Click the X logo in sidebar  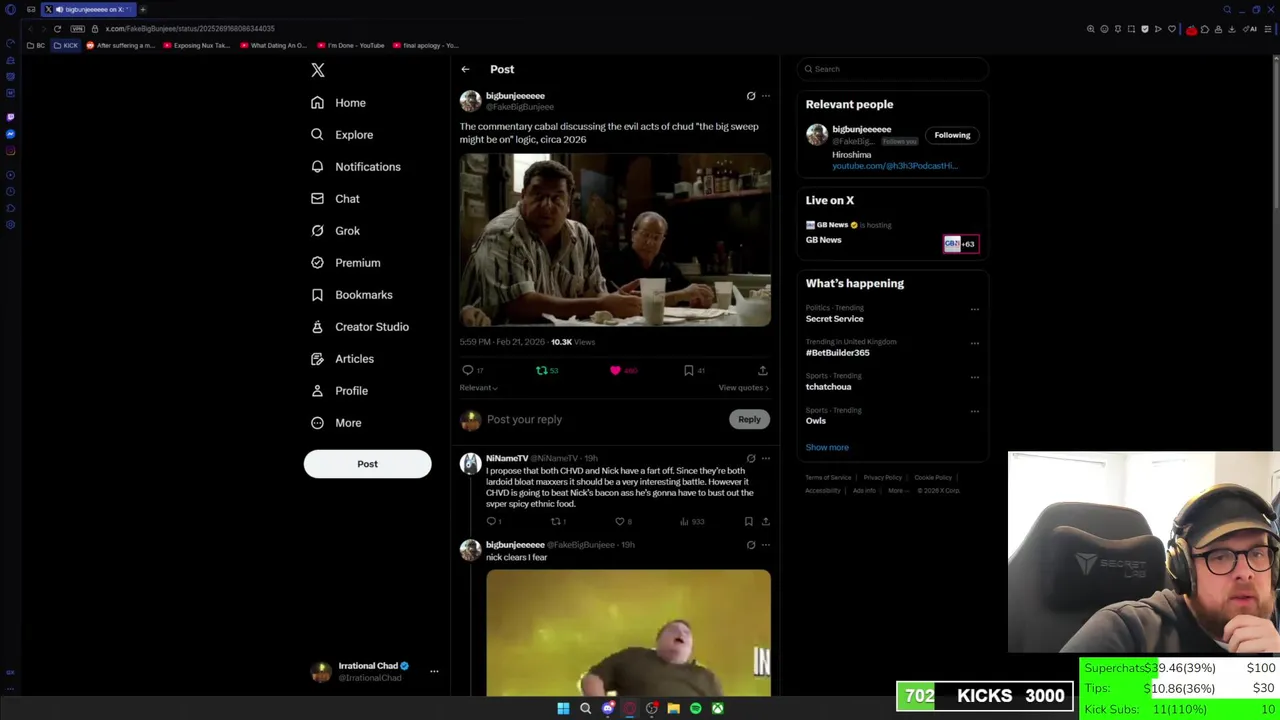coord(318,70)
